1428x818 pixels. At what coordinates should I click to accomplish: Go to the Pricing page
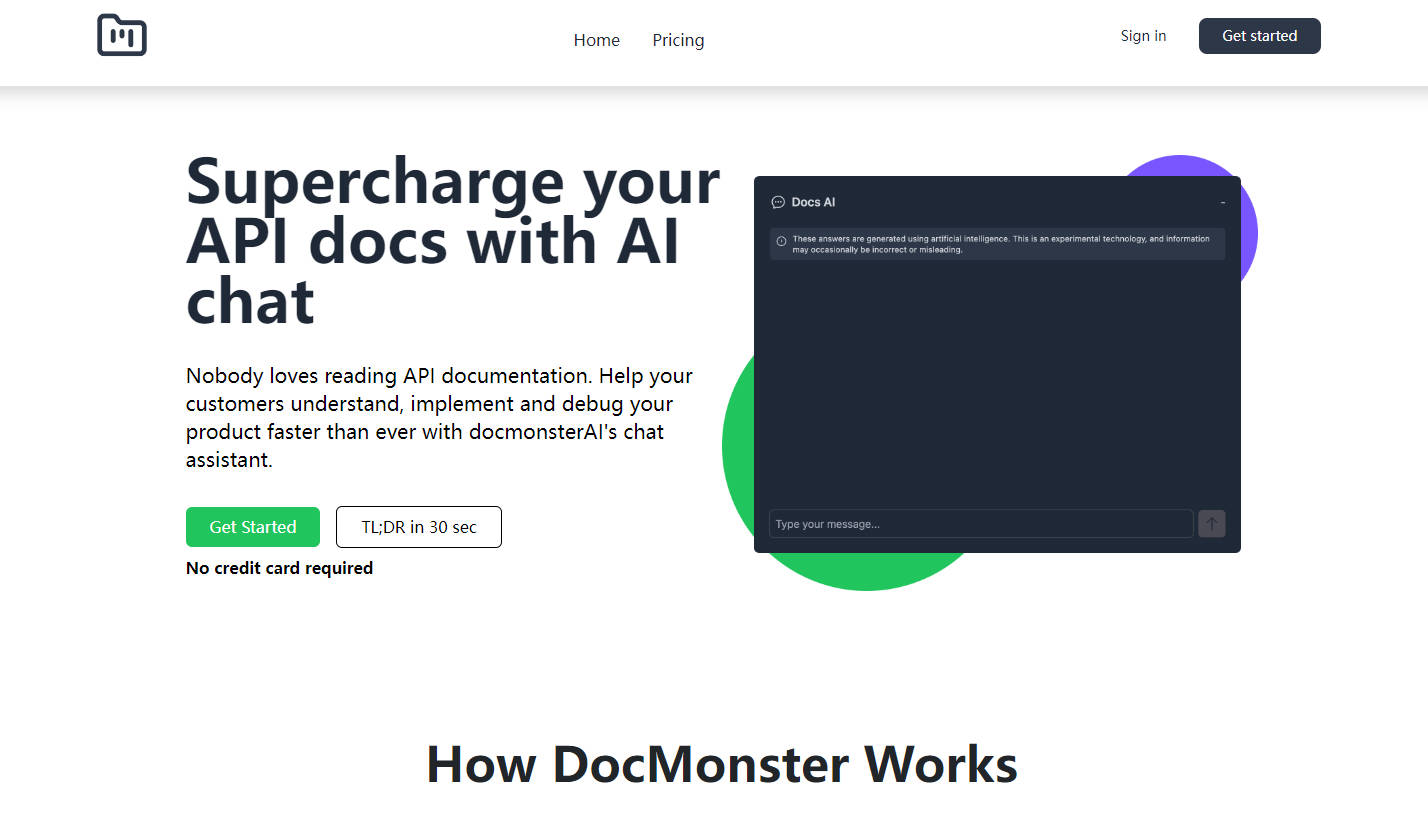coord(678,40)
